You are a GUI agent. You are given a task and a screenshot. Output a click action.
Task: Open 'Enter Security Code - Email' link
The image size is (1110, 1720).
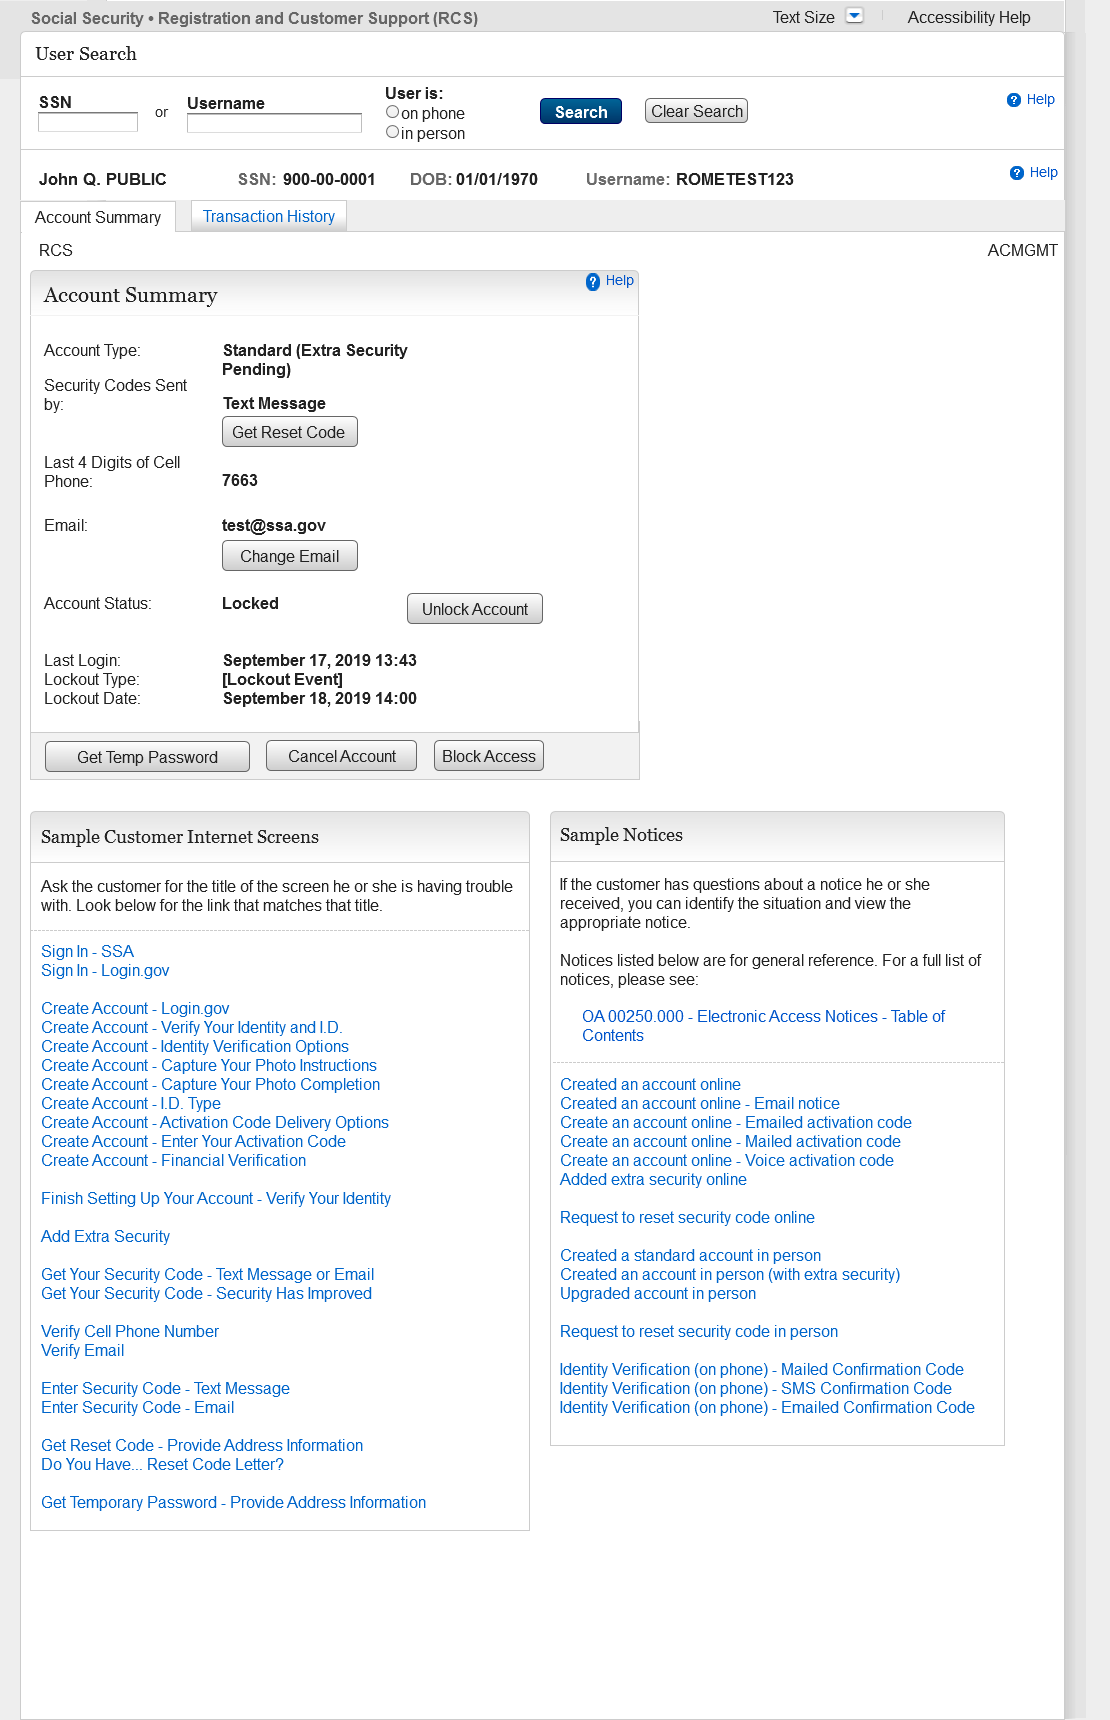click(138, 1407)
